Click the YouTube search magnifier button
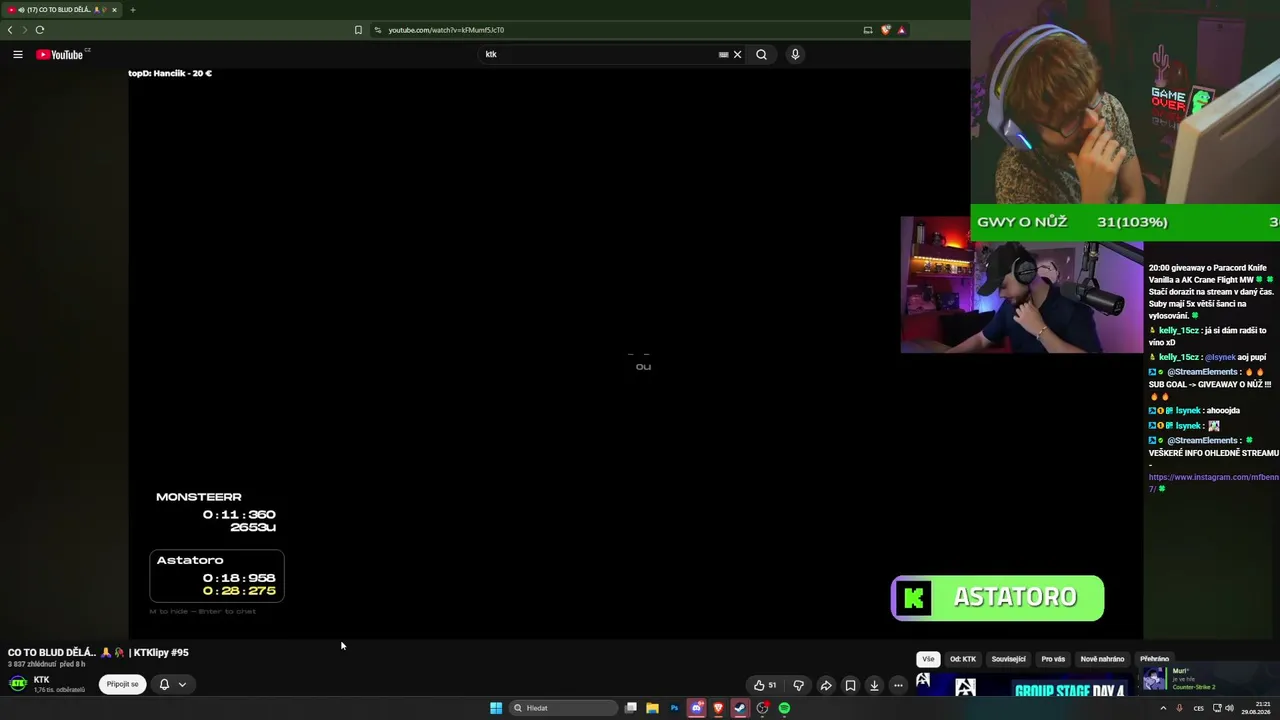Viewport: 1280px width, 720px height. 761,54
